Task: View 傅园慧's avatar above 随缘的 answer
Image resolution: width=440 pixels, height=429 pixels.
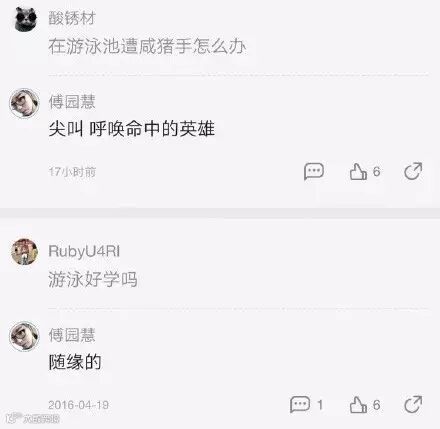Action: click(24, 336)
